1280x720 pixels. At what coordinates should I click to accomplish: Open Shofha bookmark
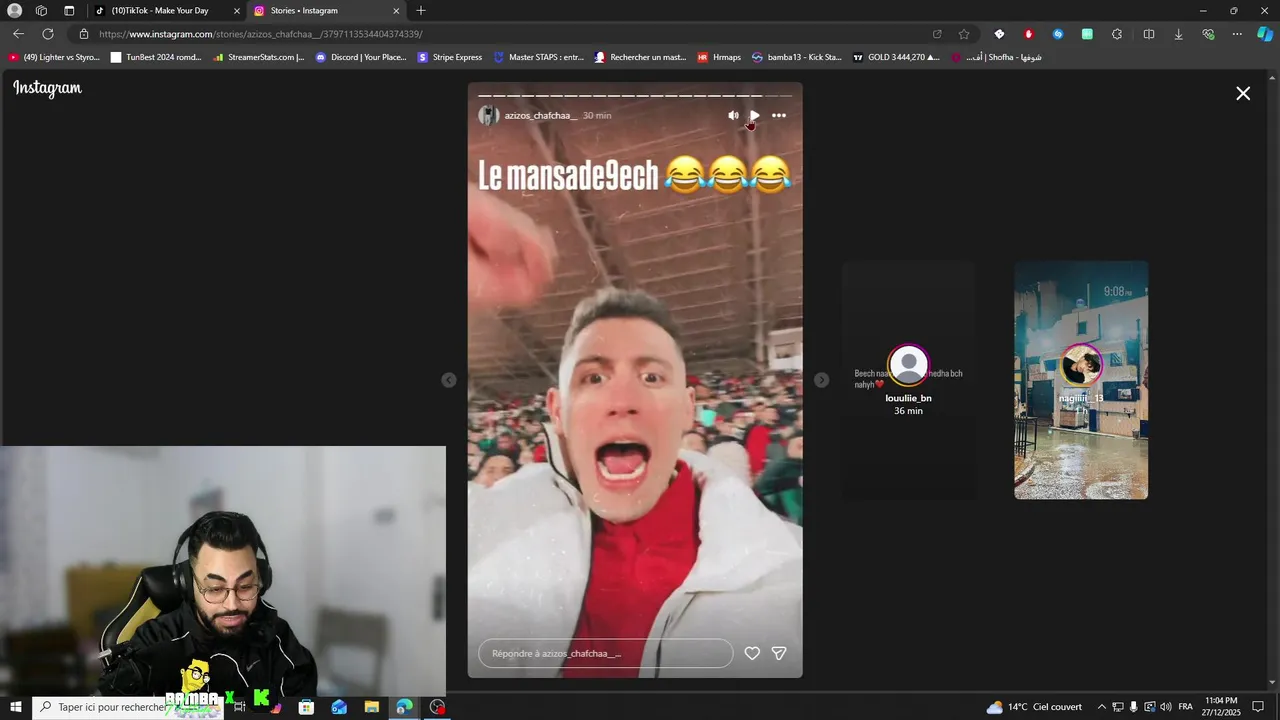[x=996, y=57]
